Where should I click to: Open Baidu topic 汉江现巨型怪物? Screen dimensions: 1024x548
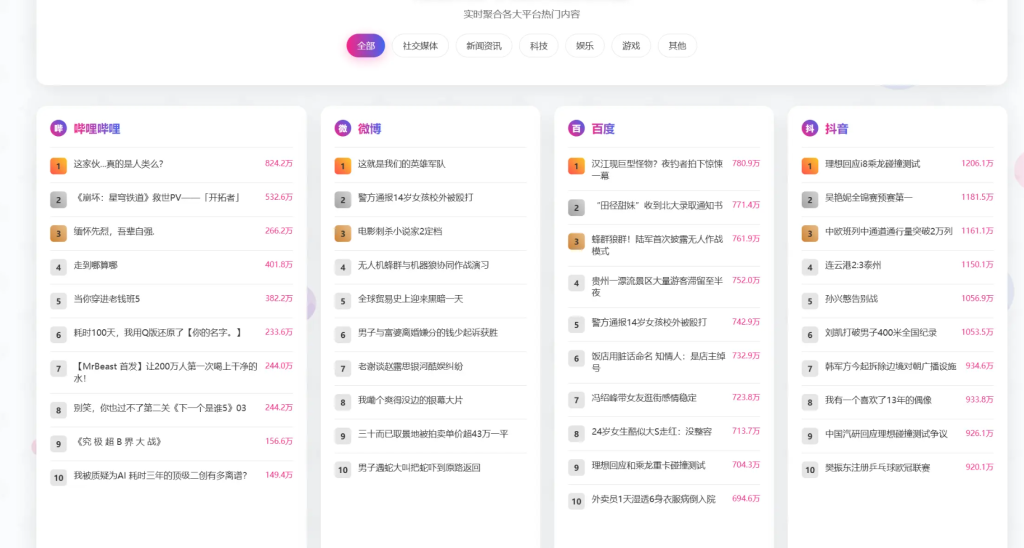(x=658, y=170)
